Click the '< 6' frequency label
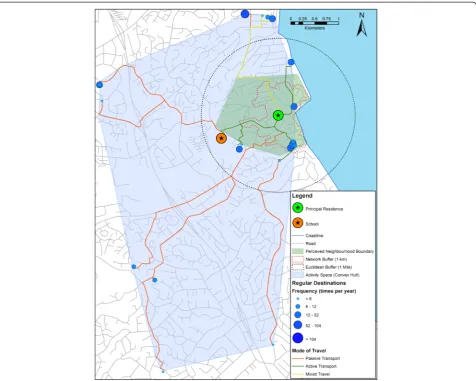 pos(309,299)
